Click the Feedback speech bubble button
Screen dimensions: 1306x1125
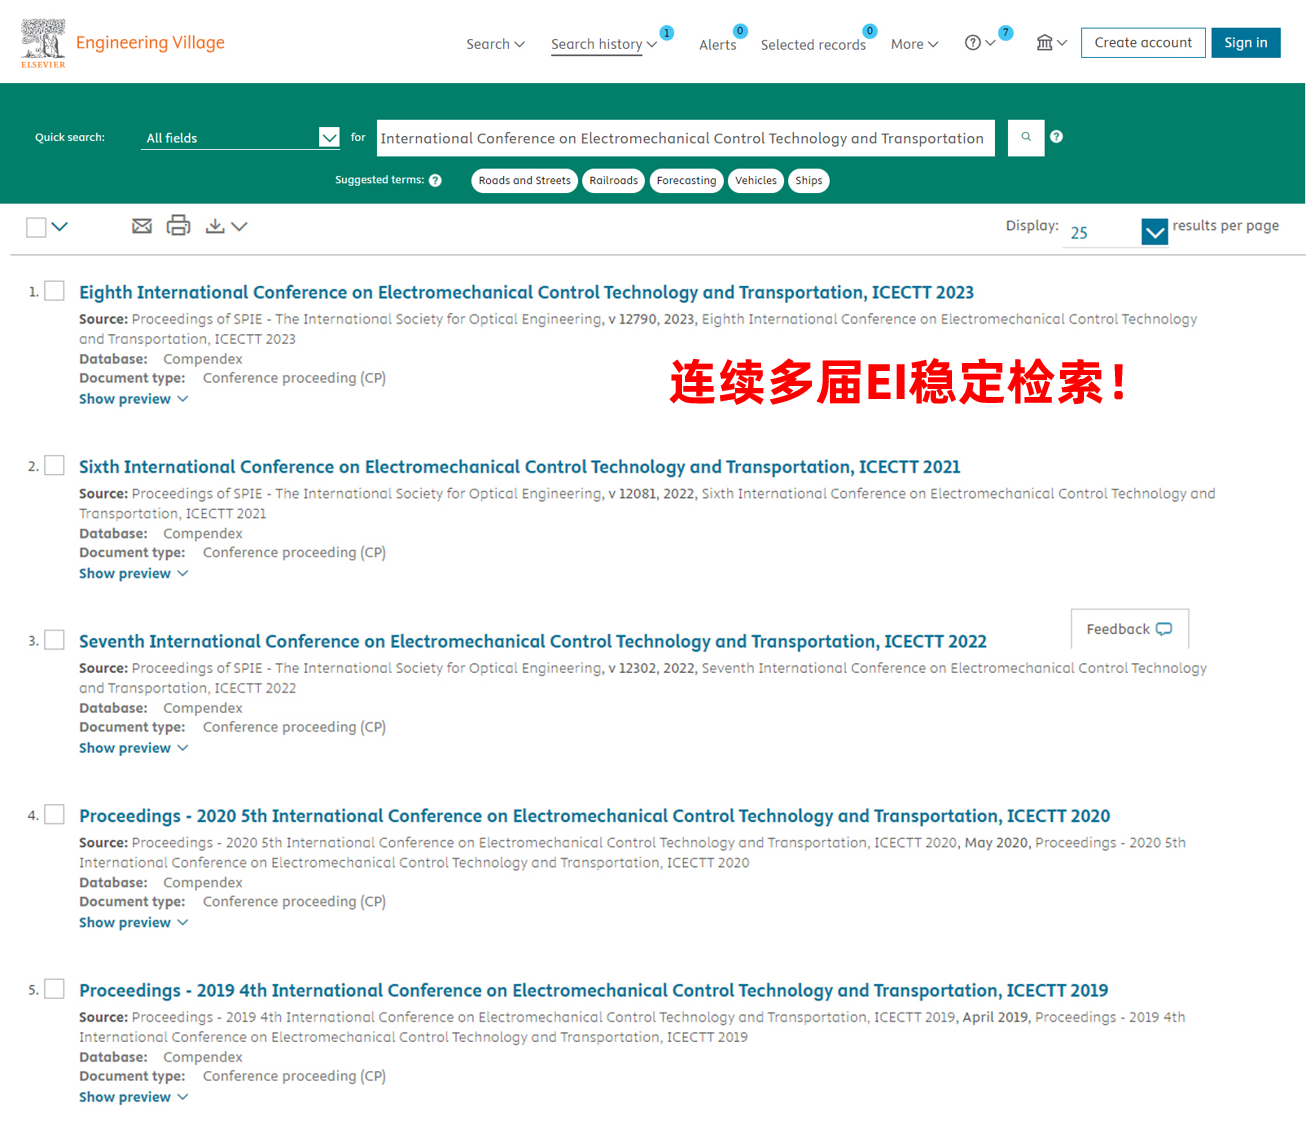tap(1130, 629)
